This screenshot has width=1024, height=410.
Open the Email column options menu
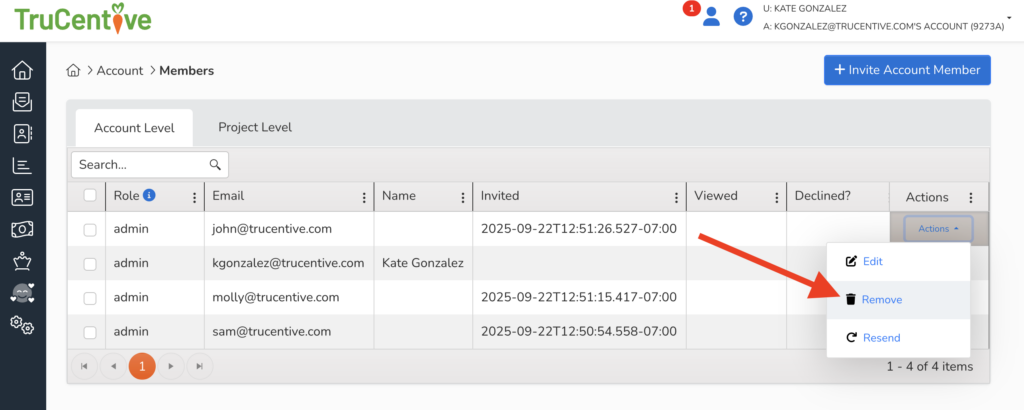pos(362,198)
